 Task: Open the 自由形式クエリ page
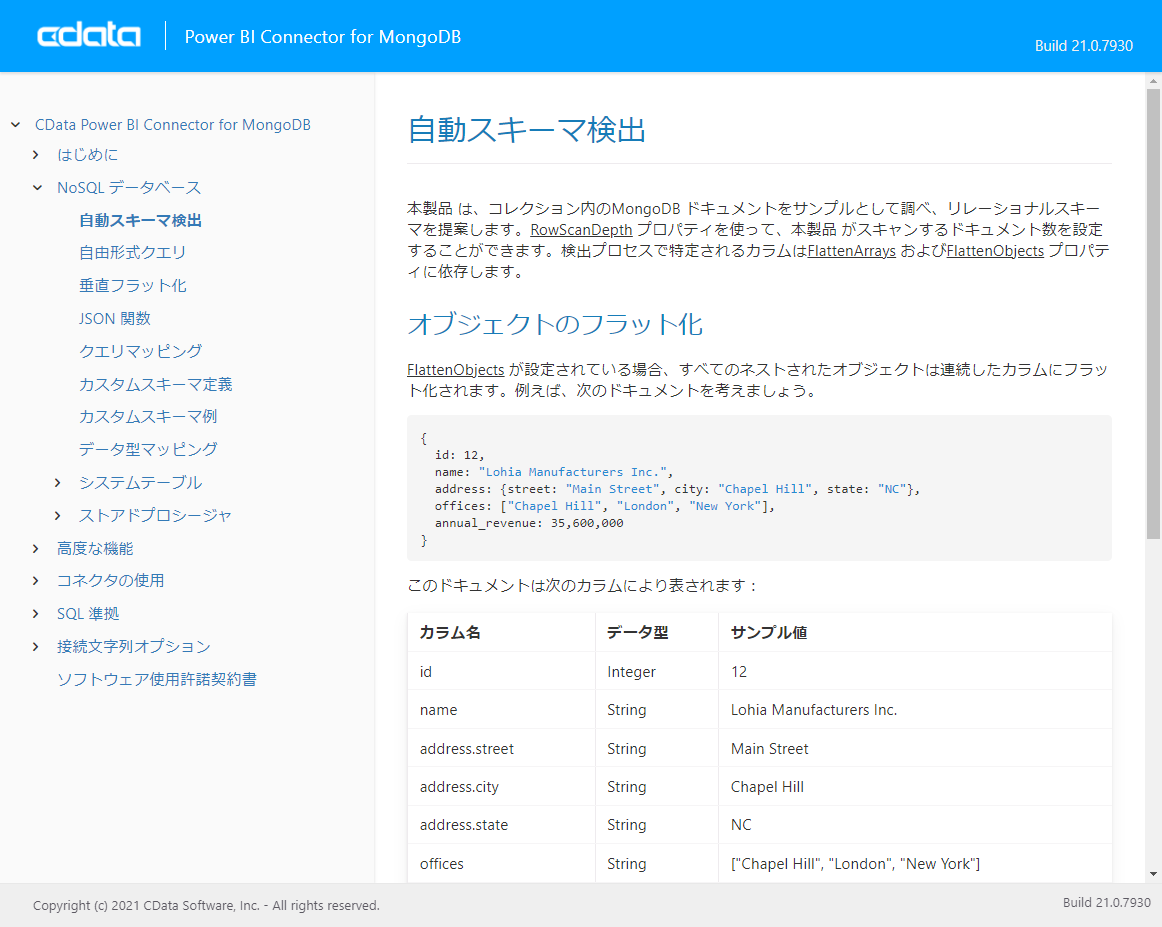(x=133, y=253)
